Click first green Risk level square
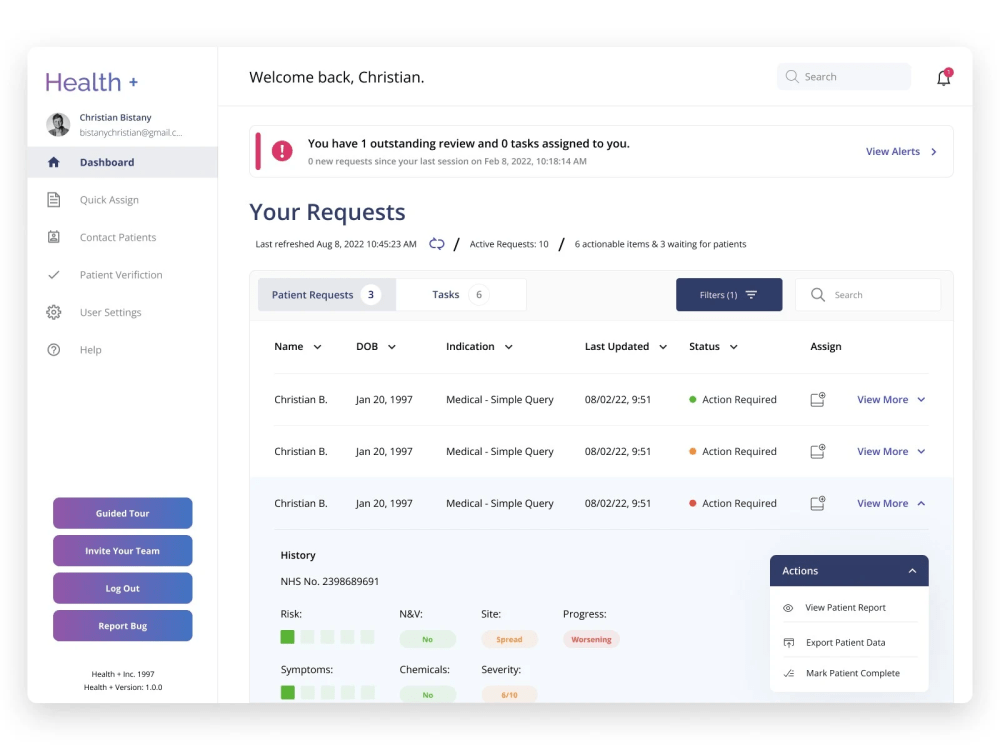This screenshot has width=1000, height=750. (288, 636)
